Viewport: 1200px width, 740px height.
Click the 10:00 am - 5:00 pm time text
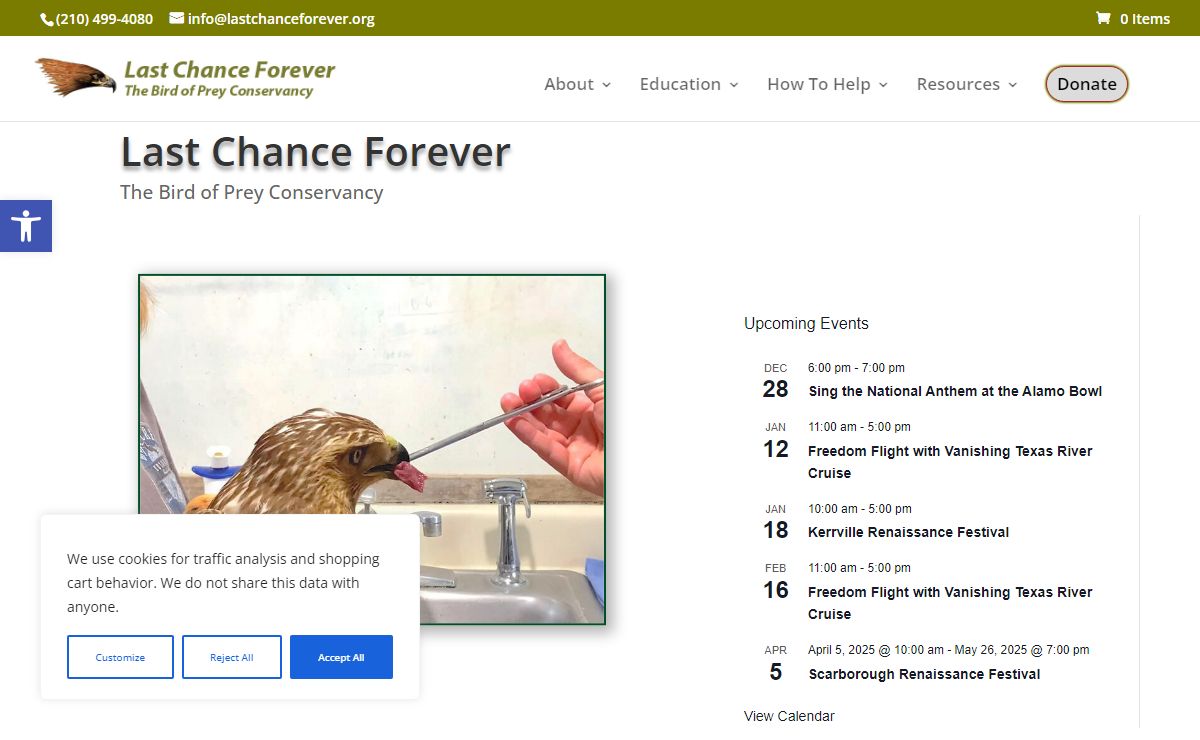click(x=860, y=509)
